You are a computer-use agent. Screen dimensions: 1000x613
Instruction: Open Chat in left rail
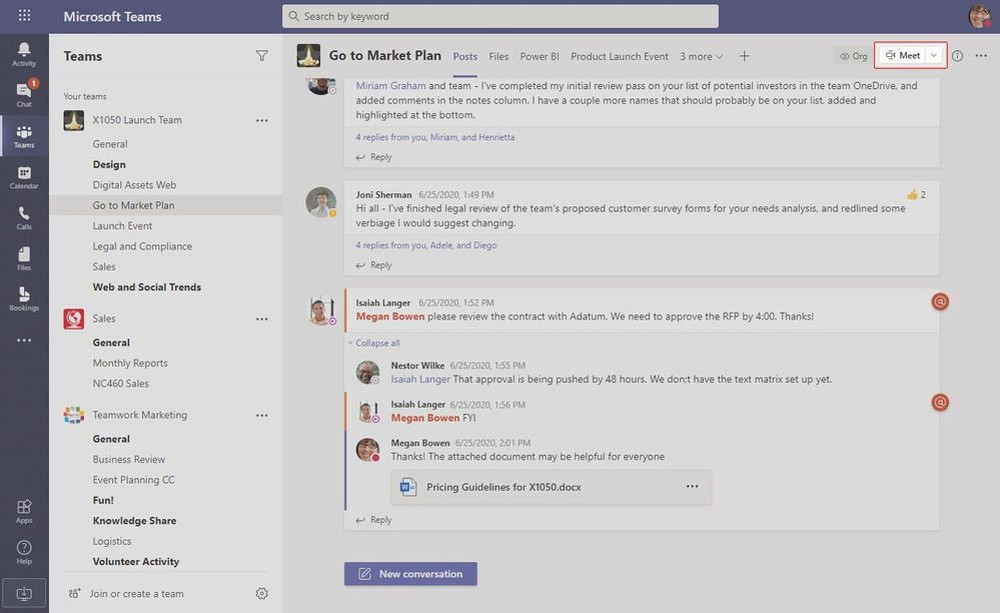24,95
